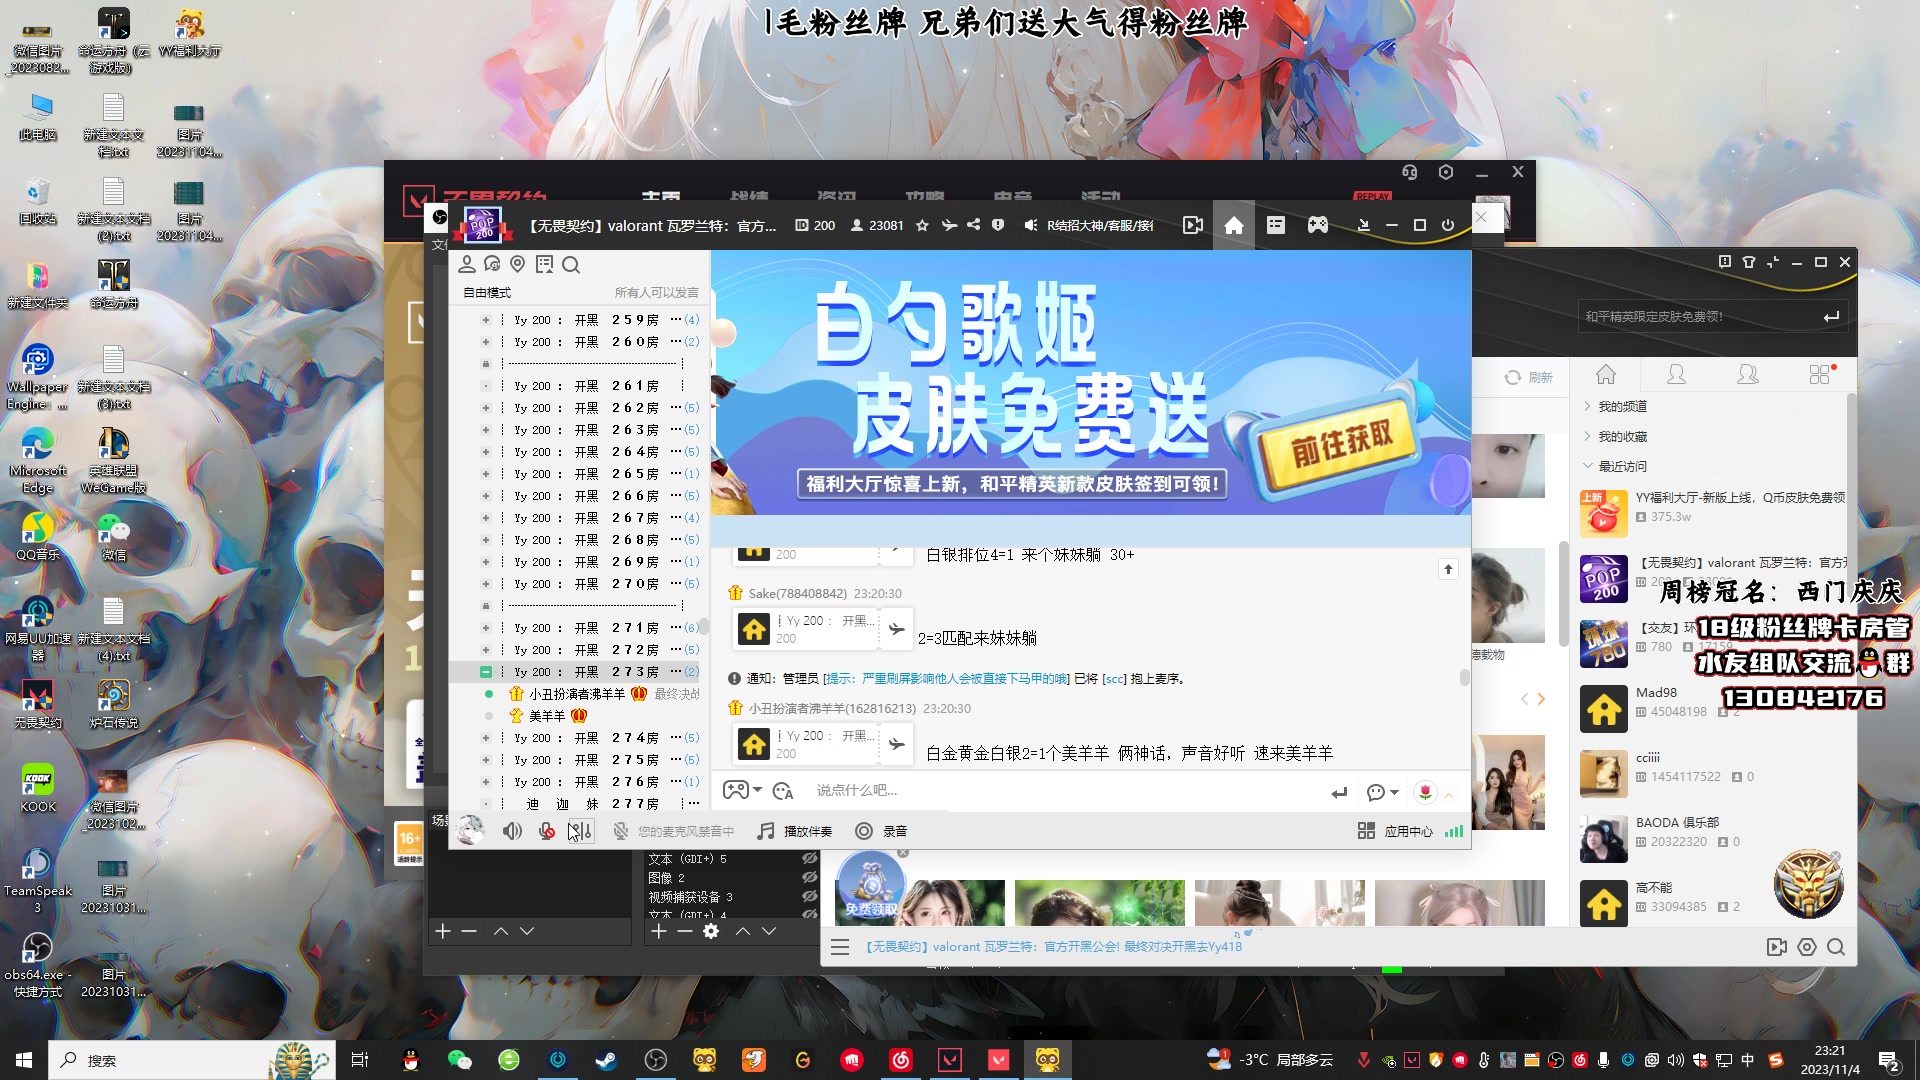Click the 前往获取 banner button
The width and height of the screenshot is (1920, 1080).
pos(1341,445)
